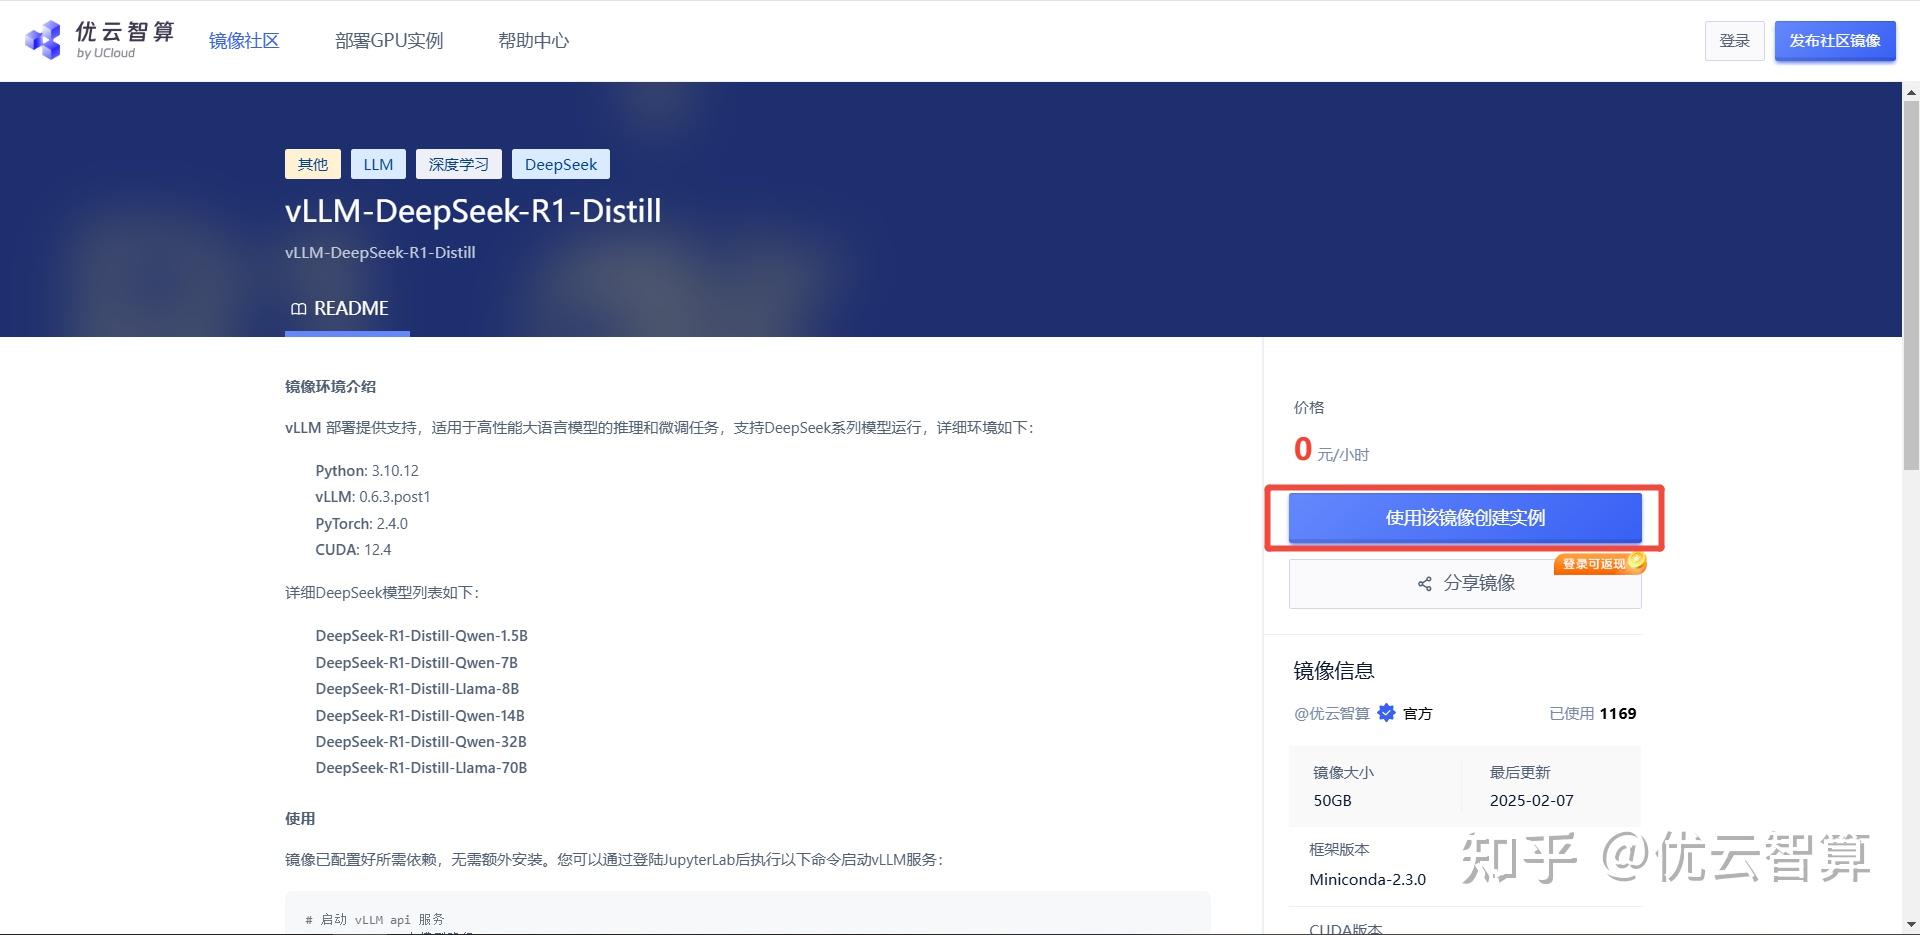1920x935 pixels.
Task: Click the 发布社区镜像 button
Action: click(1834, 40)
